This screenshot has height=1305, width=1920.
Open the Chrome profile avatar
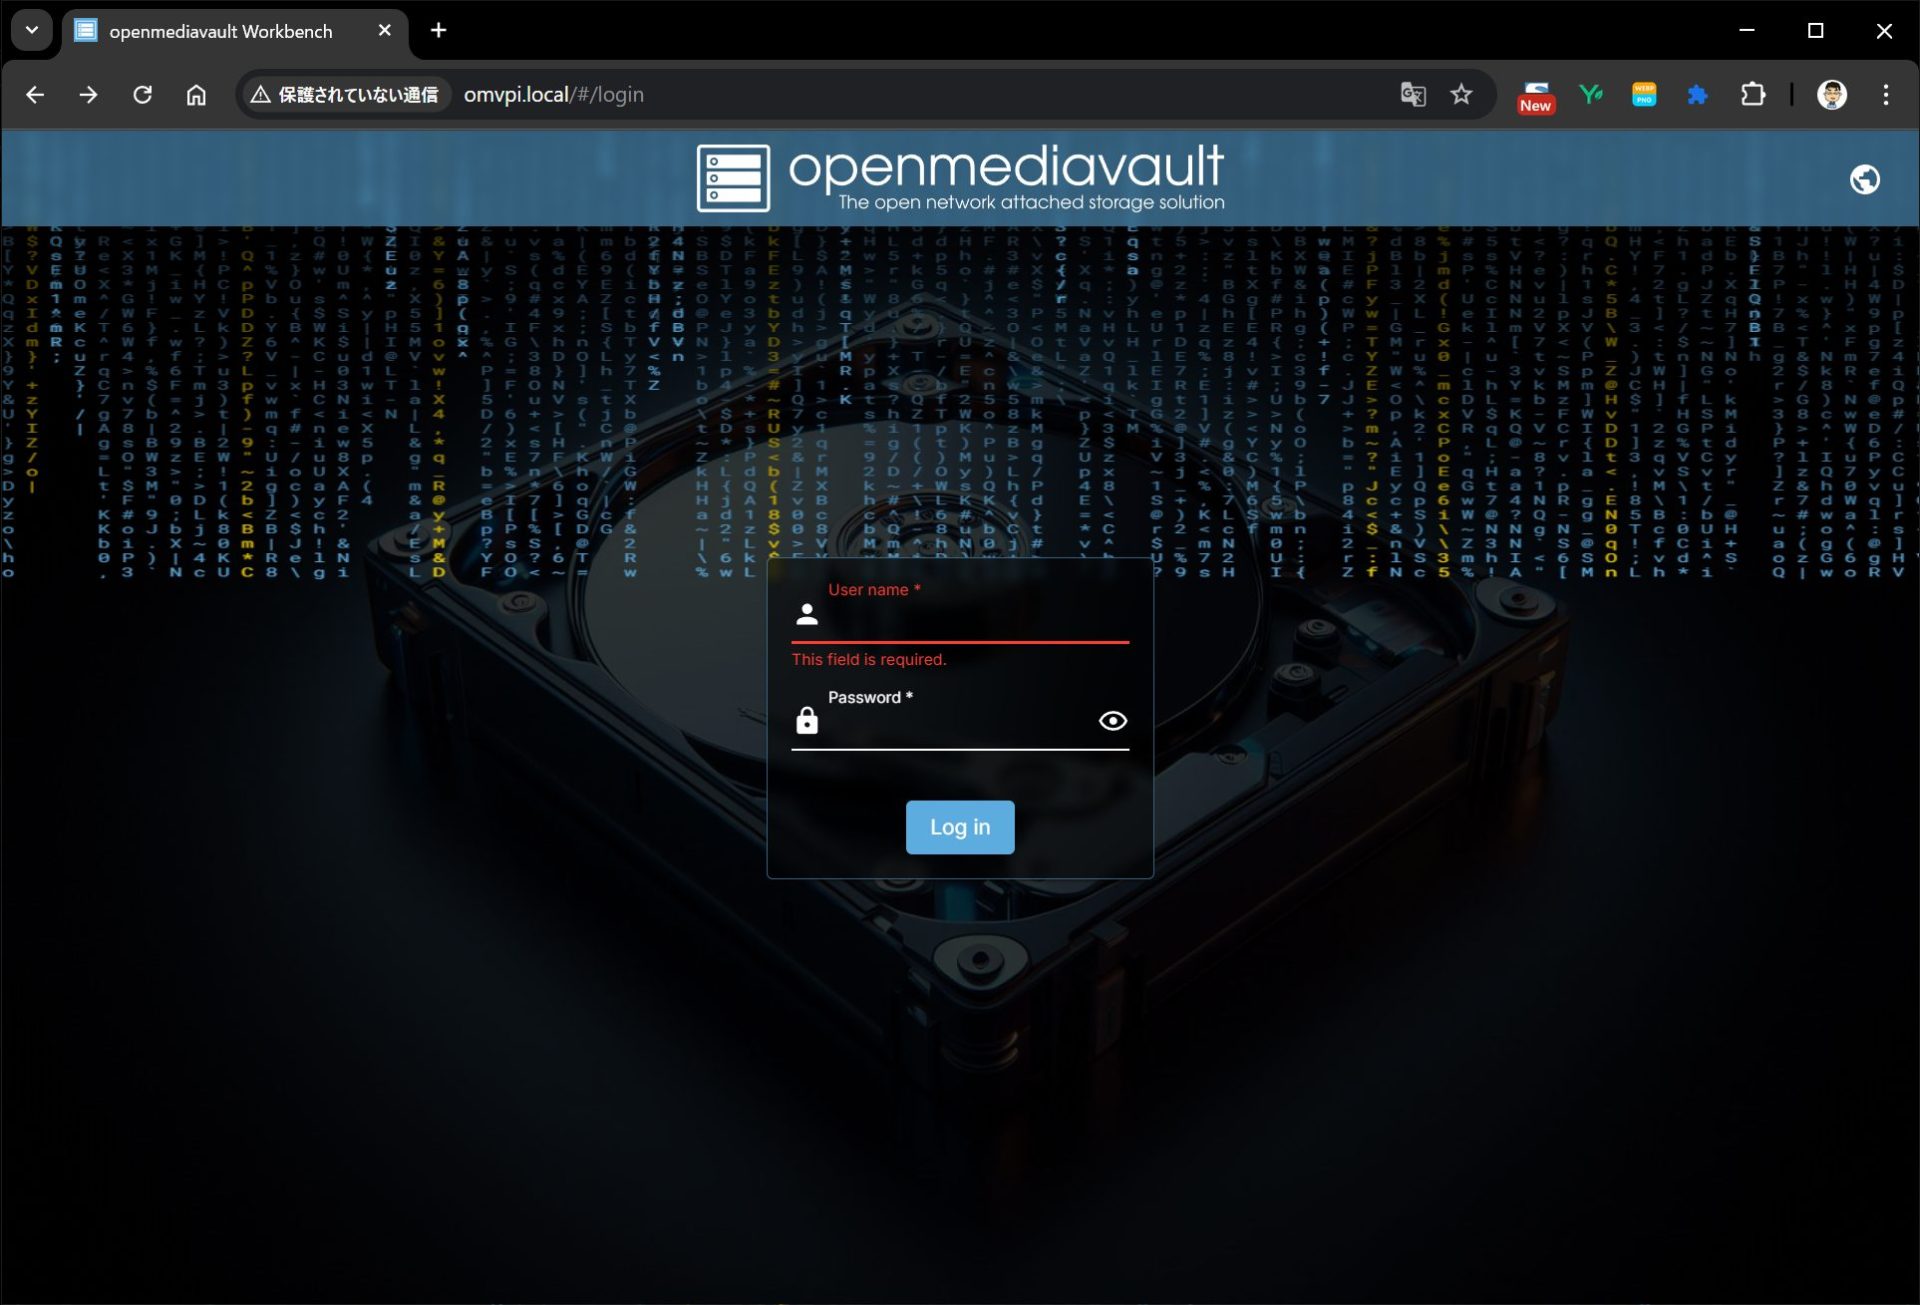pyautogui.click(x=1831, y=95)
